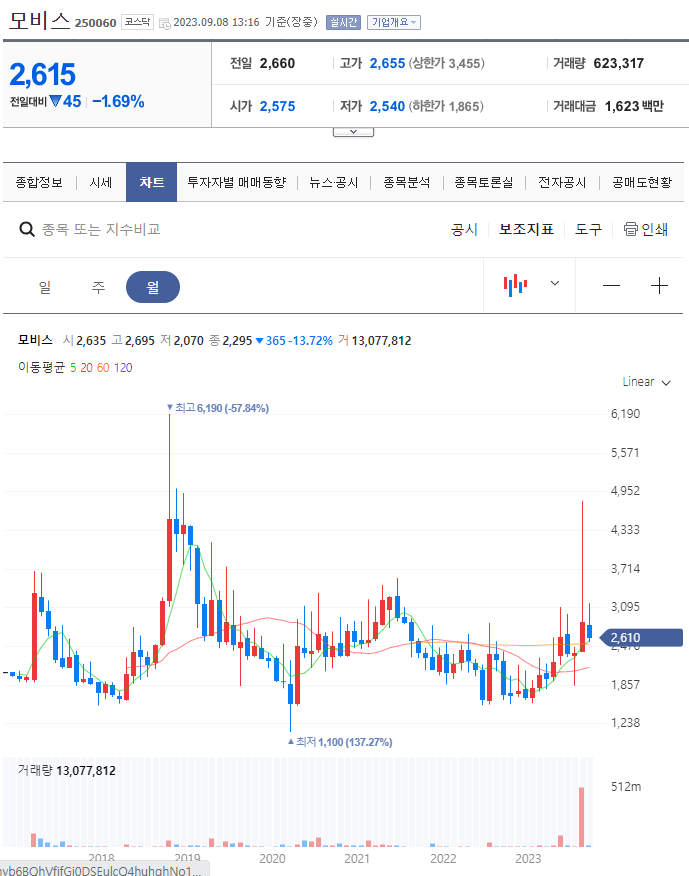The width and height of the screenshot is (689, 876).
Task: Toggle the 실시간 realtime badge
Action: (x=343, y=22)
